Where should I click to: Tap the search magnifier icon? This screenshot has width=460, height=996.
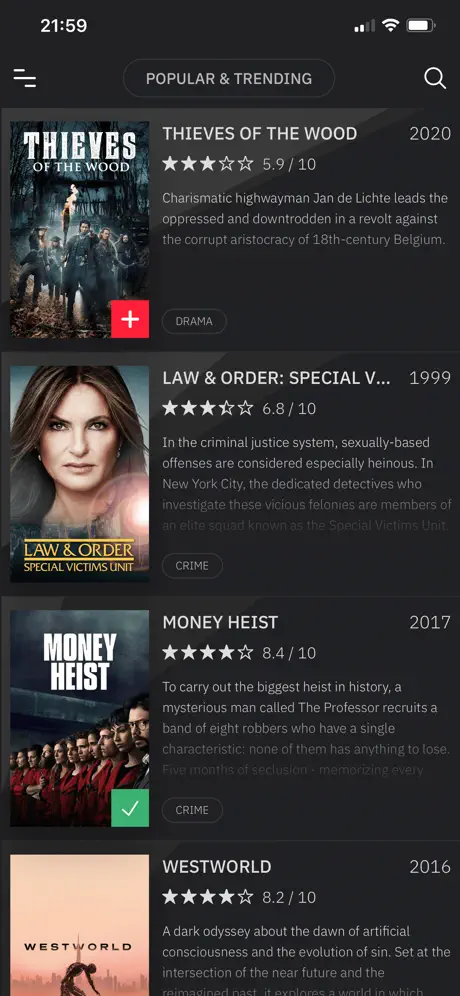[x=435, y=78]
